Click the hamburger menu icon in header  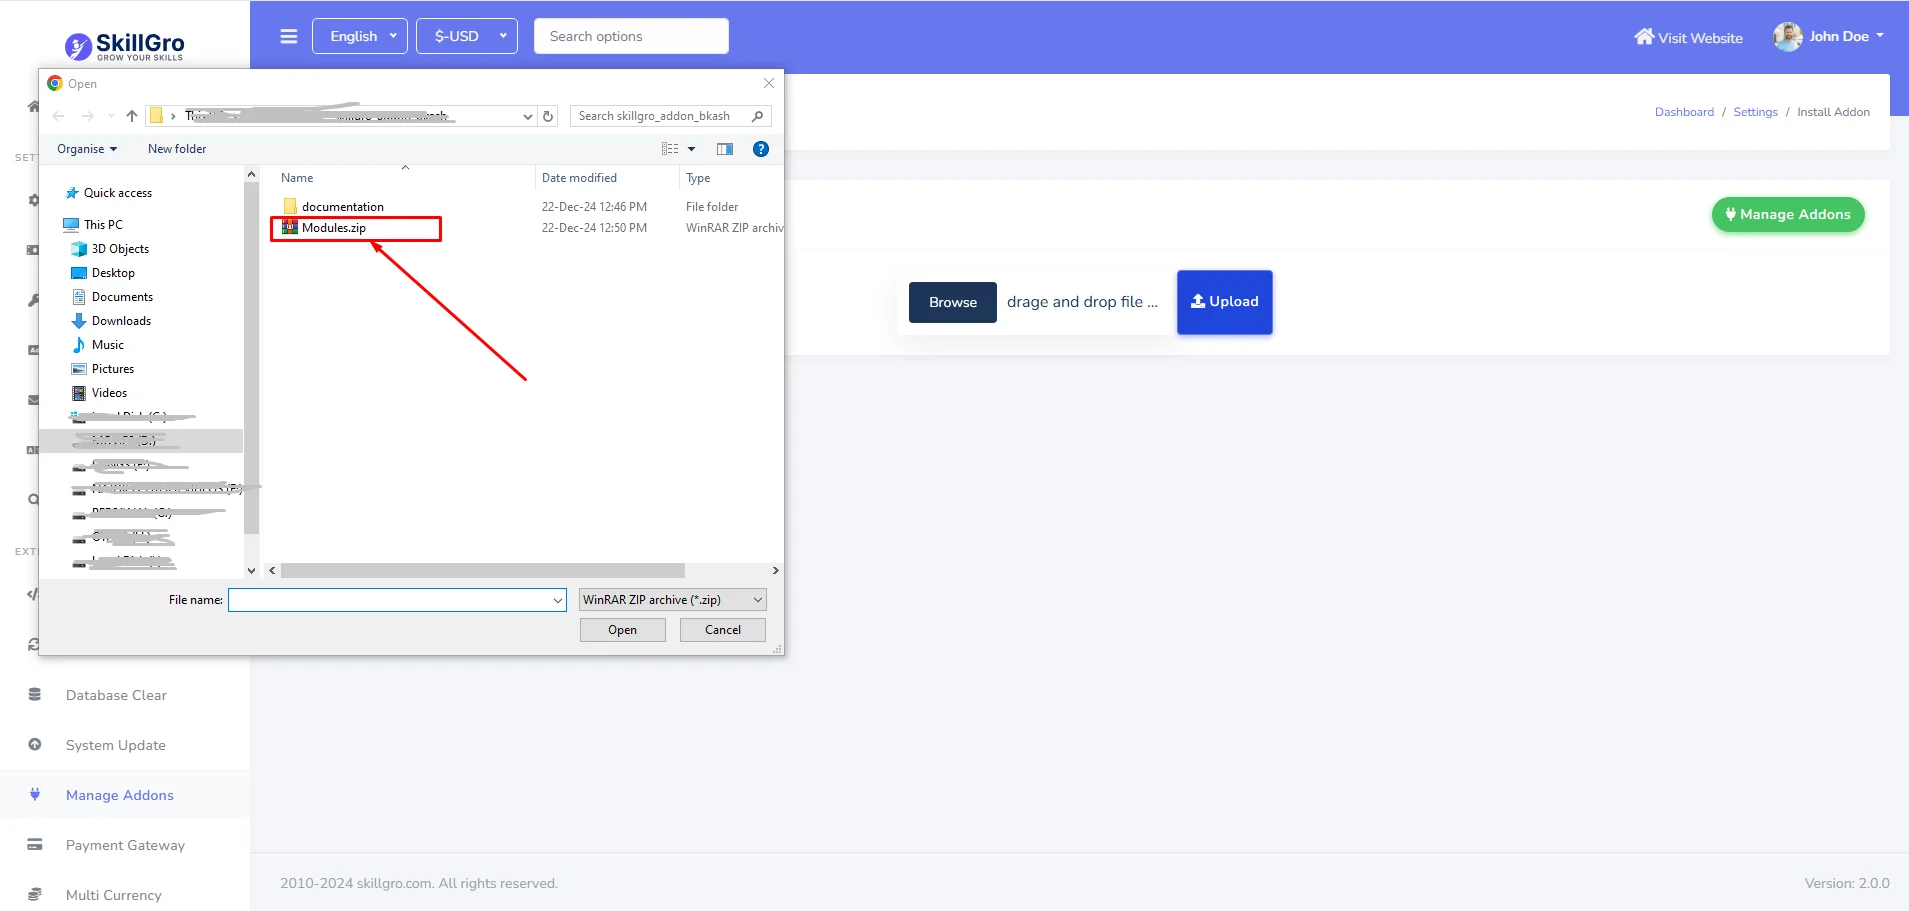289,37
